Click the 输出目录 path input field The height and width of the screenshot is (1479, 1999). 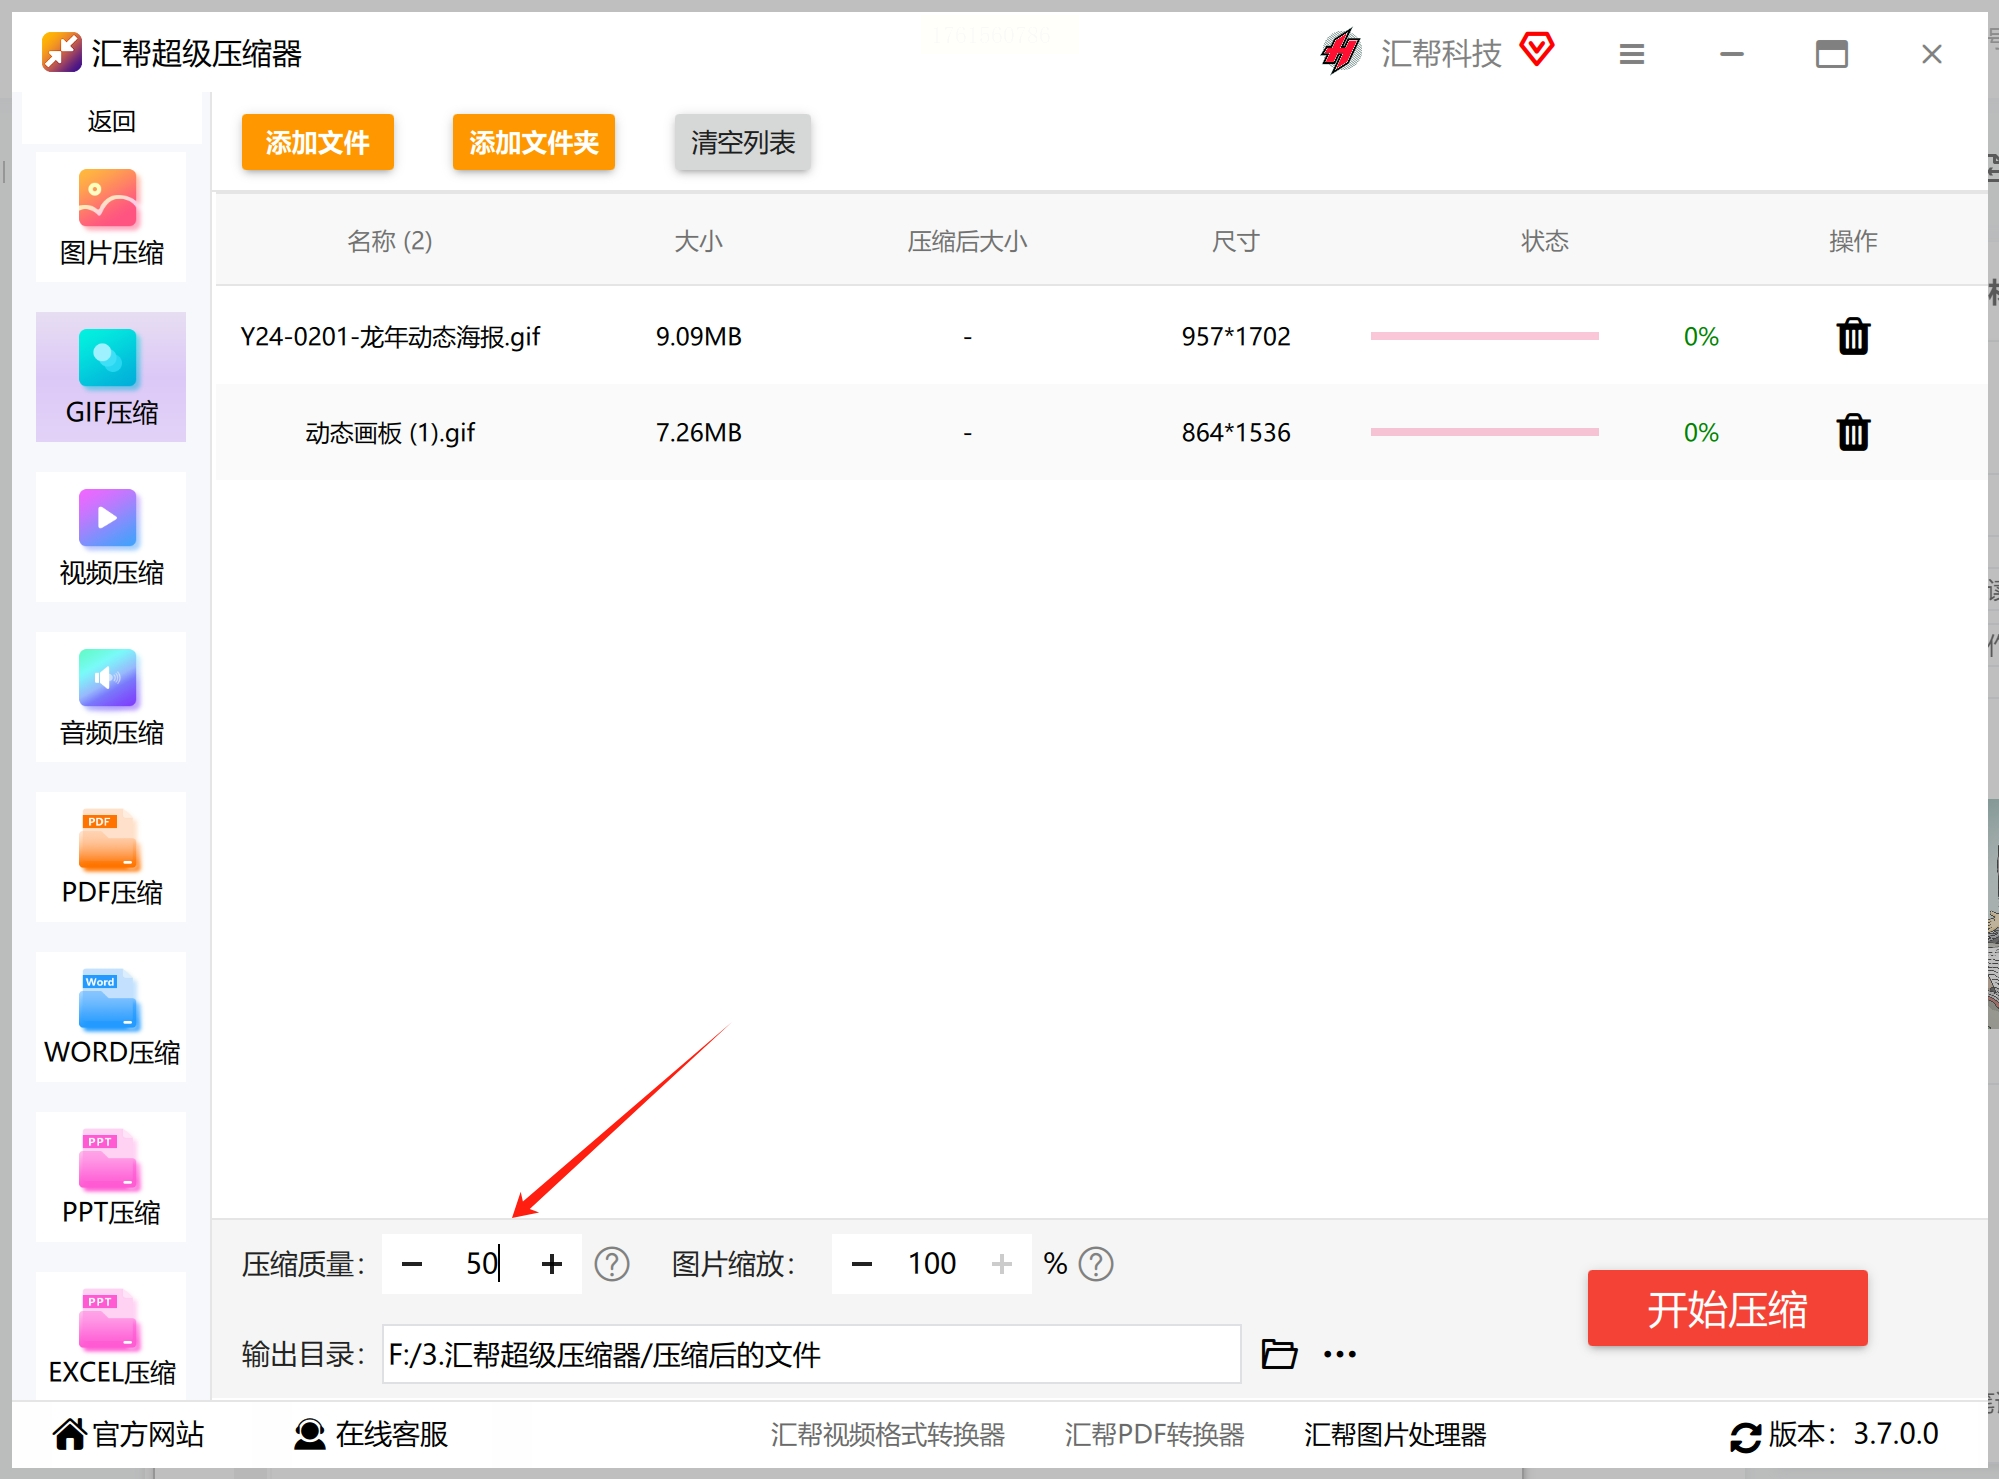(x=810, y=1354)
